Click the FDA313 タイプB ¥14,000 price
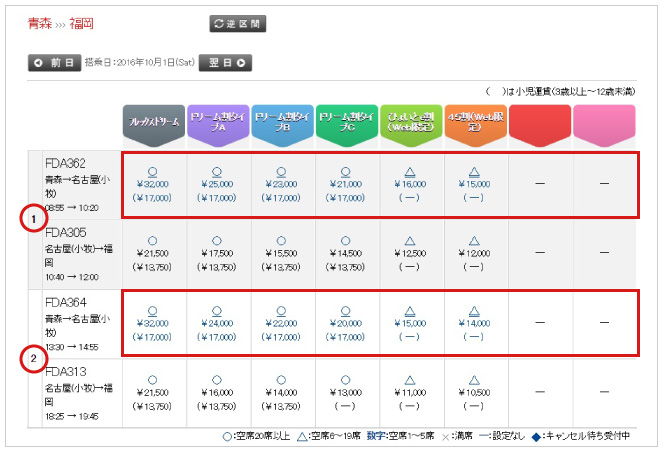 pos(282,393)
